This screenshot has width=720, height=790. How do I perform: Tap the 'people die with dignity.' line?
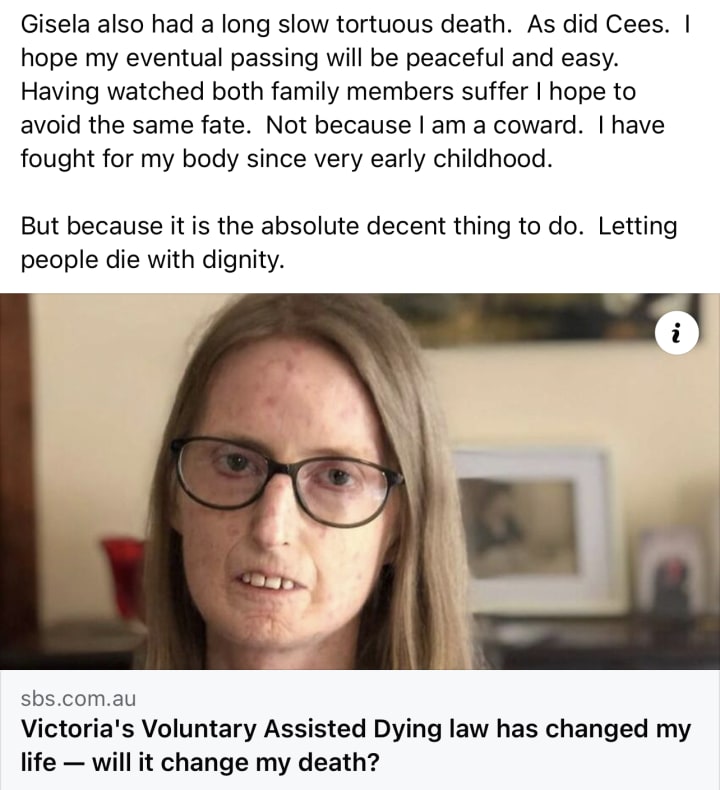(x=153, y=259)
